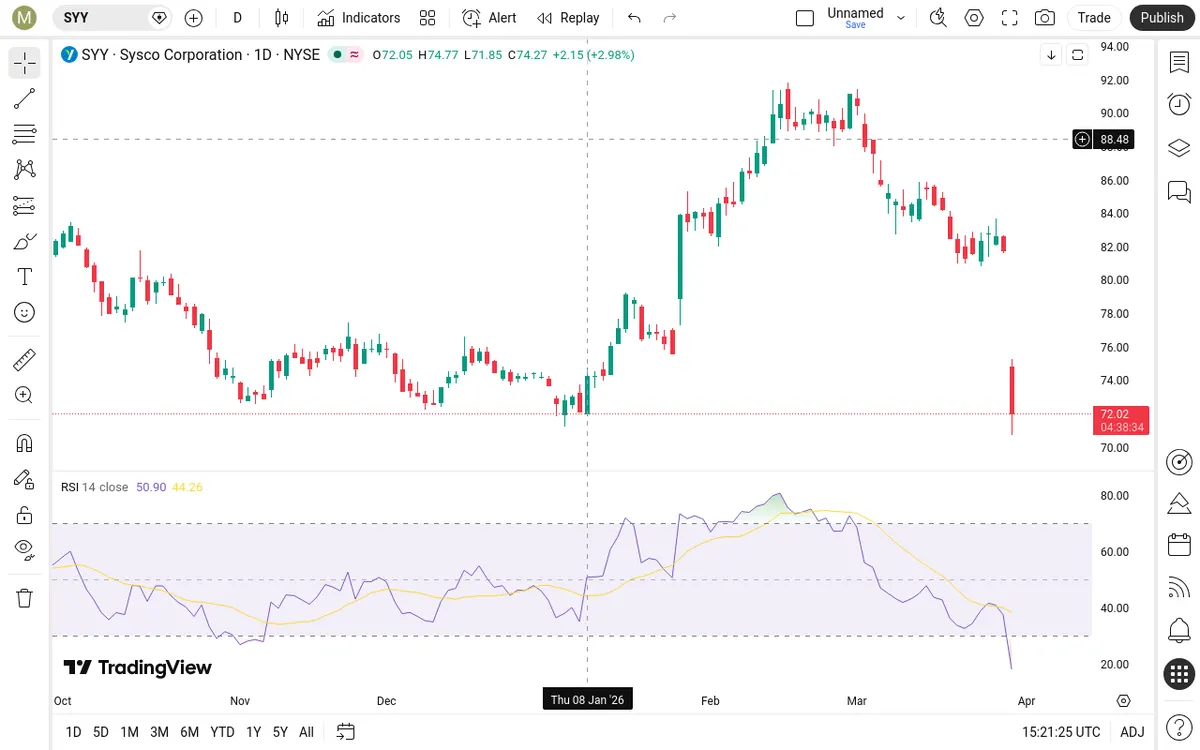
Task: Select the 3M time range
Action: click(x=159, y=732)
